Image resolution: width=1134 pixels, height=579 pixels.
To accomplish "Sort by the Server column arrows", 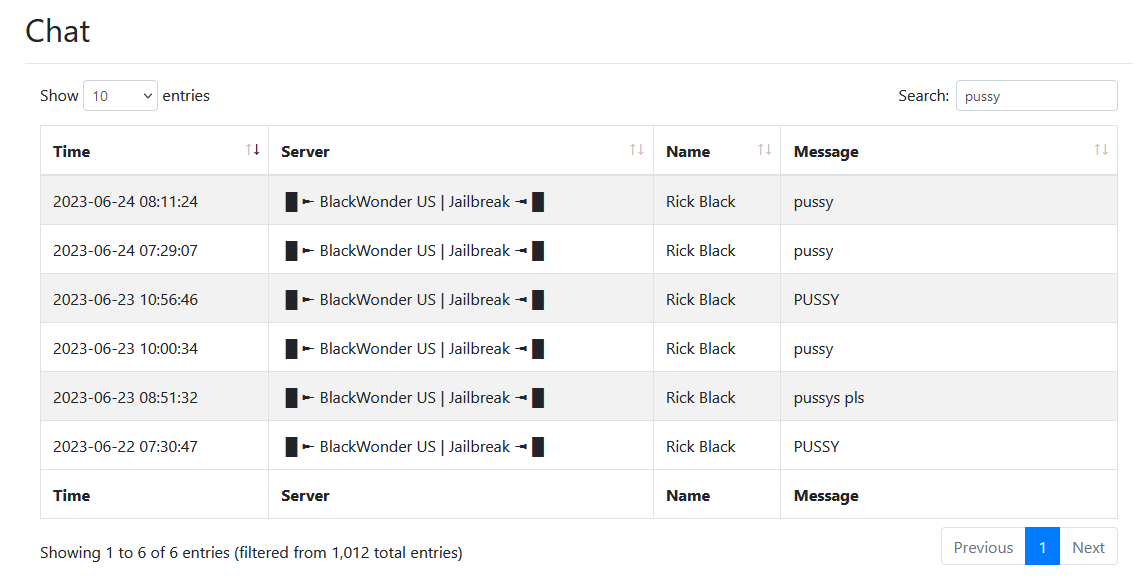I will [636, 150].
